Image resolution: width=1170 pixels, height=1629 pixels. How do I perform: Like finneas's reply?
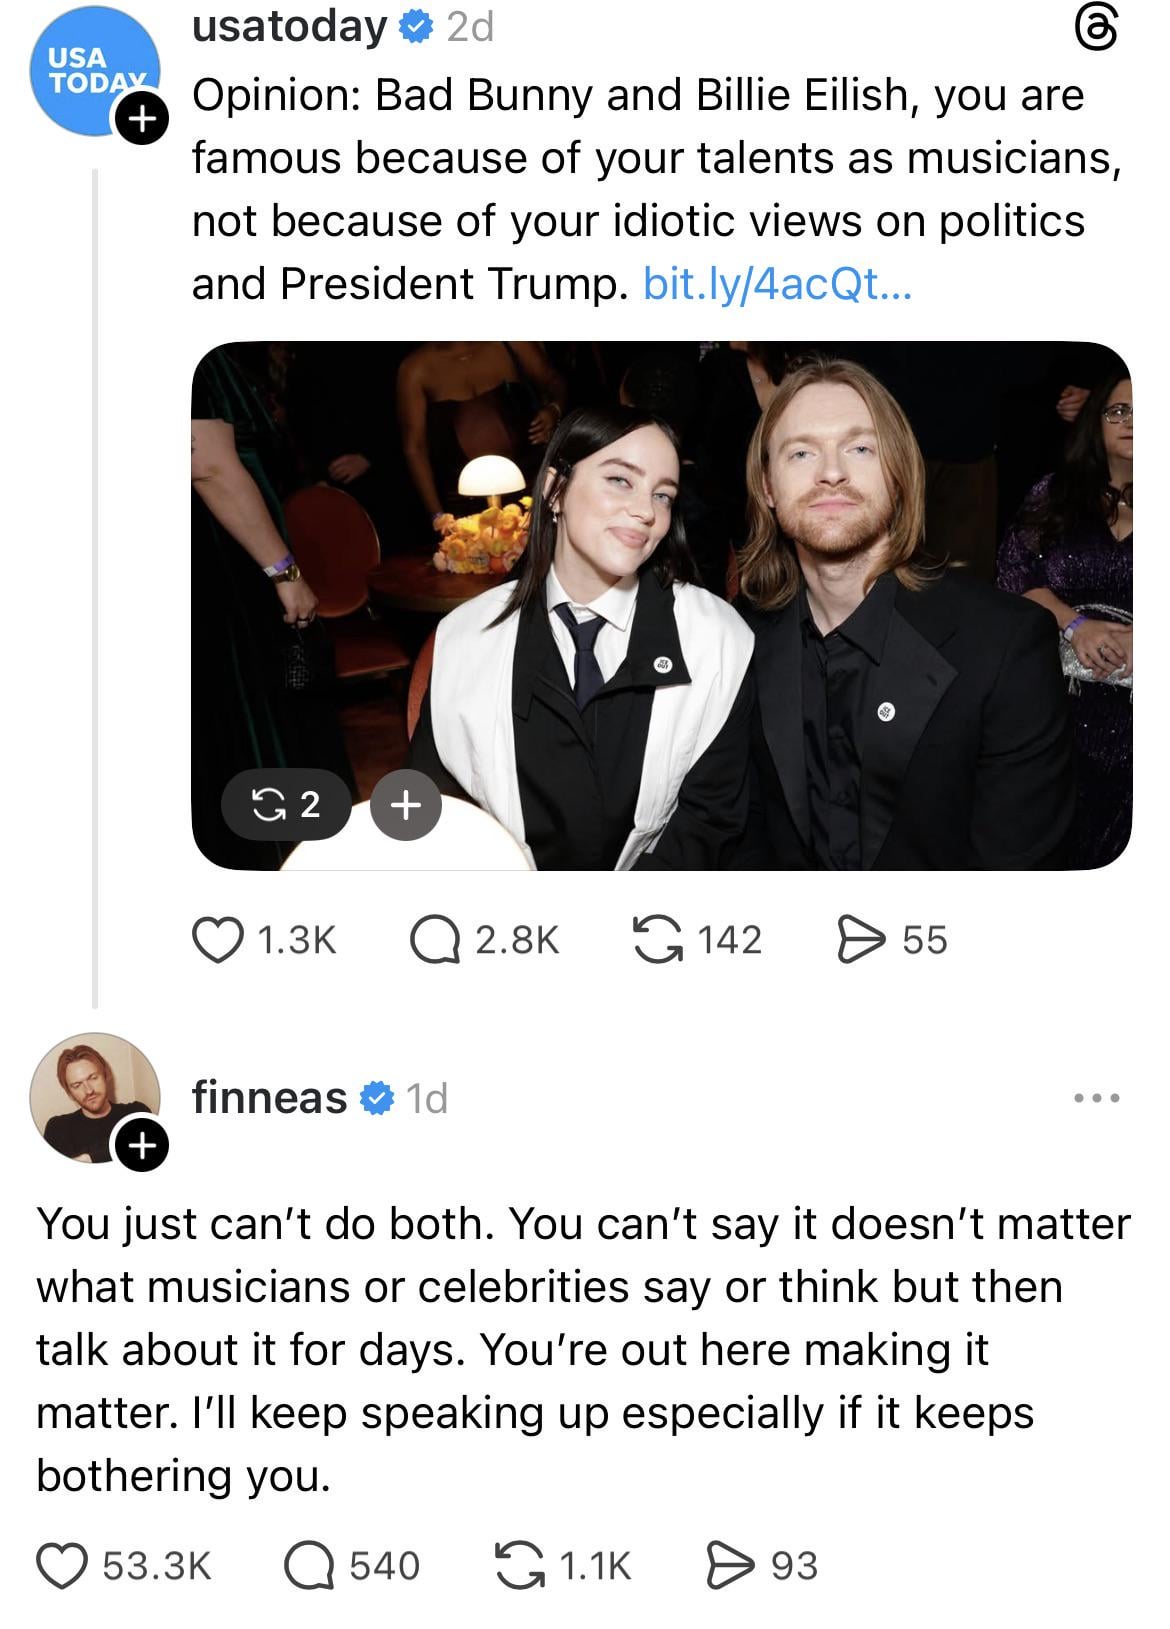62,1566
